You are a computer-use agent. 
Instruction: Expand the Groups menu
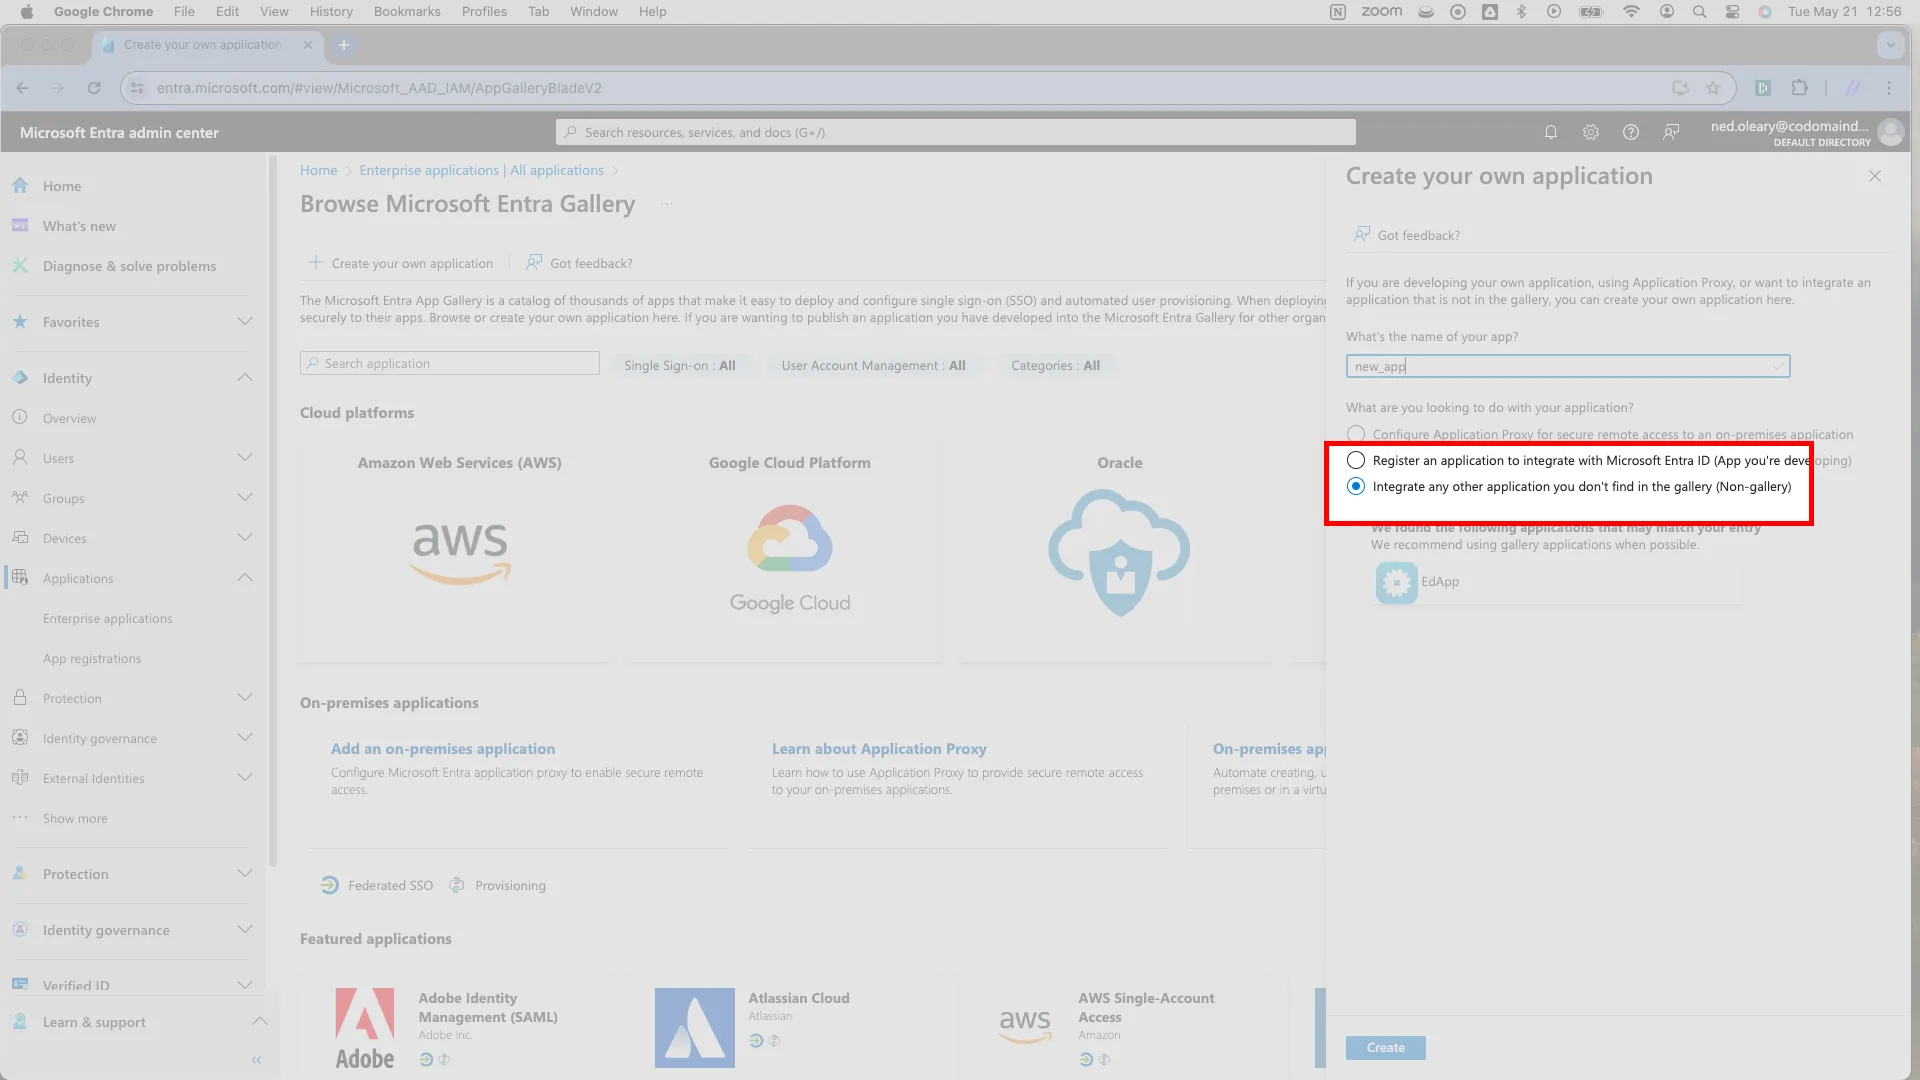click(245, 498)
